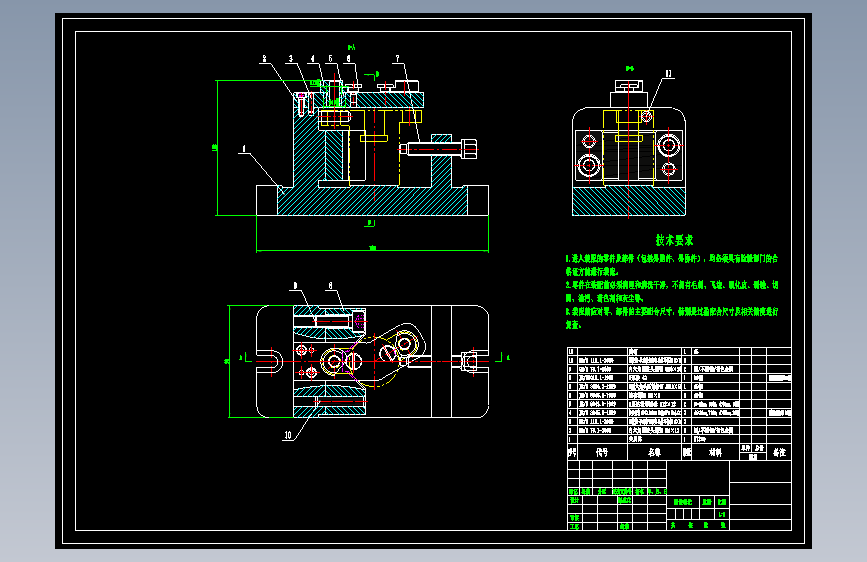Image resolution: width=867 pixels, height=562 pixels.
Task: Click part balloon number 4 in front view
Action: [312, 59]
